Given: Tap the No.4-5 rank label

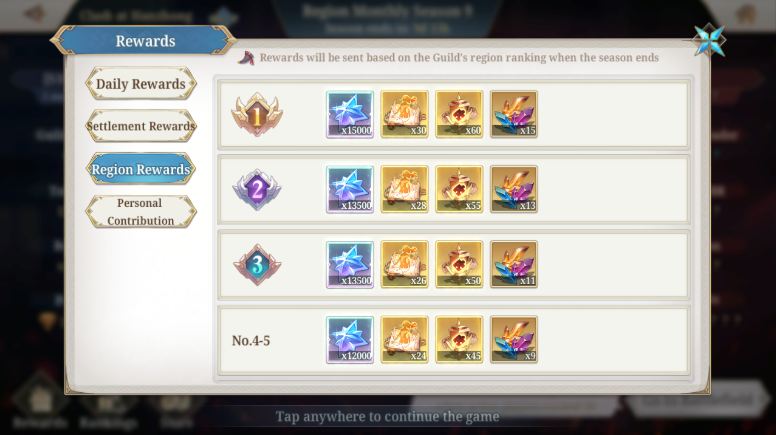Looking at the screenshot, I should click(251, 340).
